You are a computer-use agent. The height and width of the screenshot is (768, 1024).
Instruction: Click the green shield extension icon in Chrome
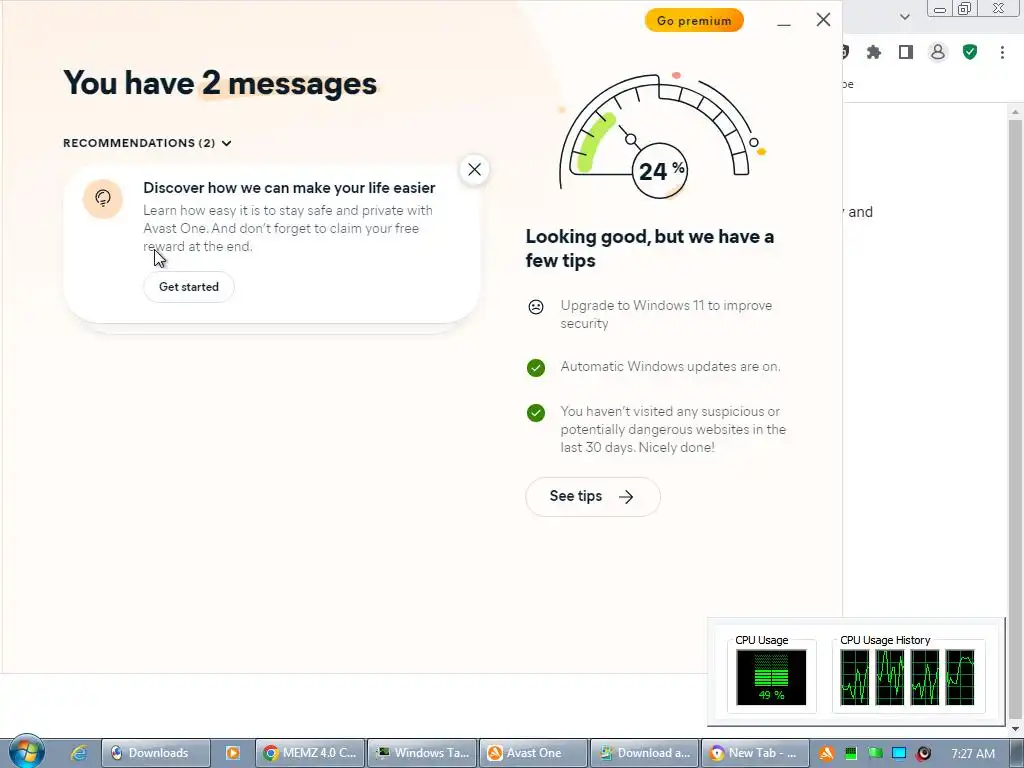(970, 52)
